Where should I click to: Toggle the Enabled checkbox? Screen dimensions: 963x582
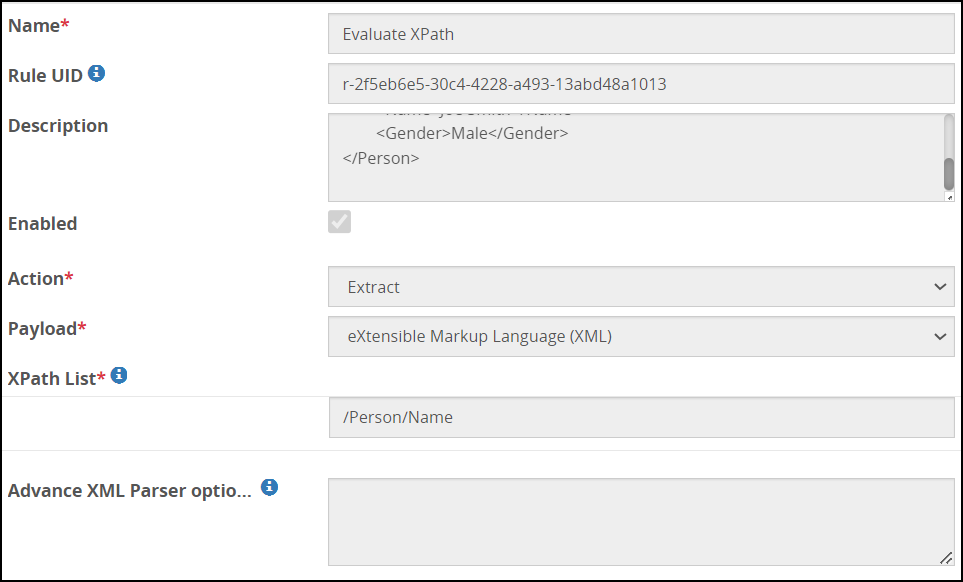tap(340, 222)
